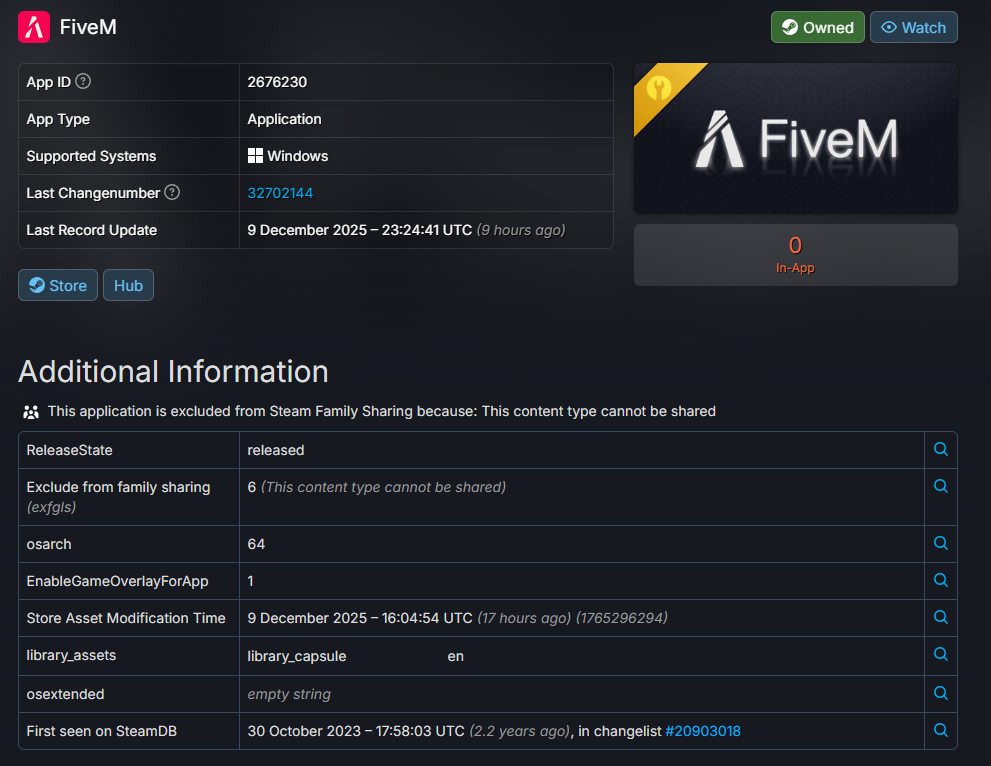Image resolution: width=991 pixels, height=766 pixels.
Task: Open changelist #20903018 link
Action: [x=702, y=731]
